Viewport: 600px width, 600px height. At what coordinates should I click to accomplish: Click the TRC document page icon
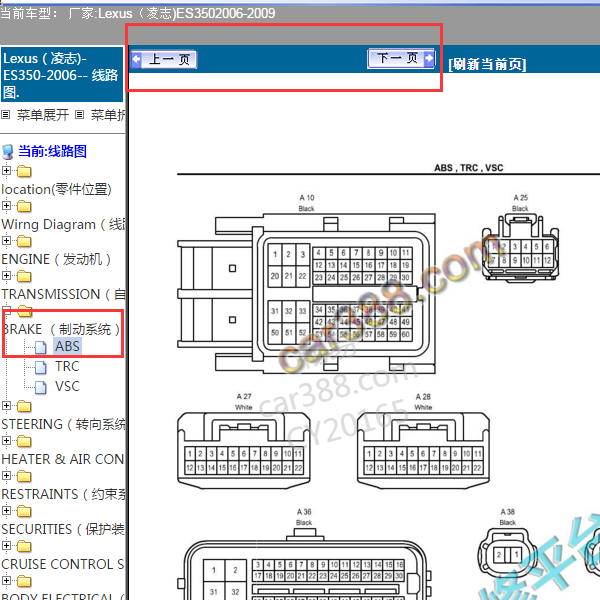click(x=41, y=367)
